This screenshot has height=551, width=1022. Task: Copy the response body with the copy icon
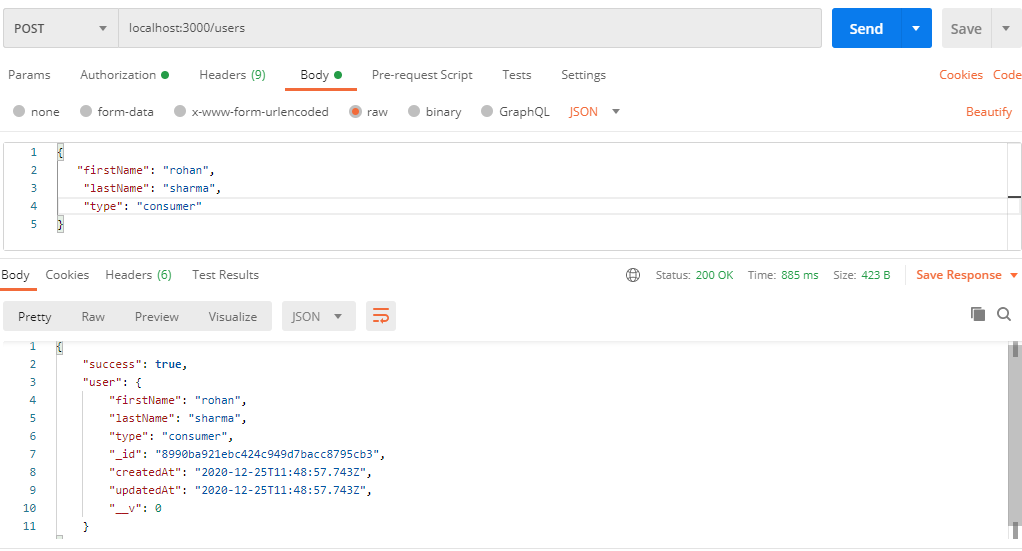tap(978, 314)
